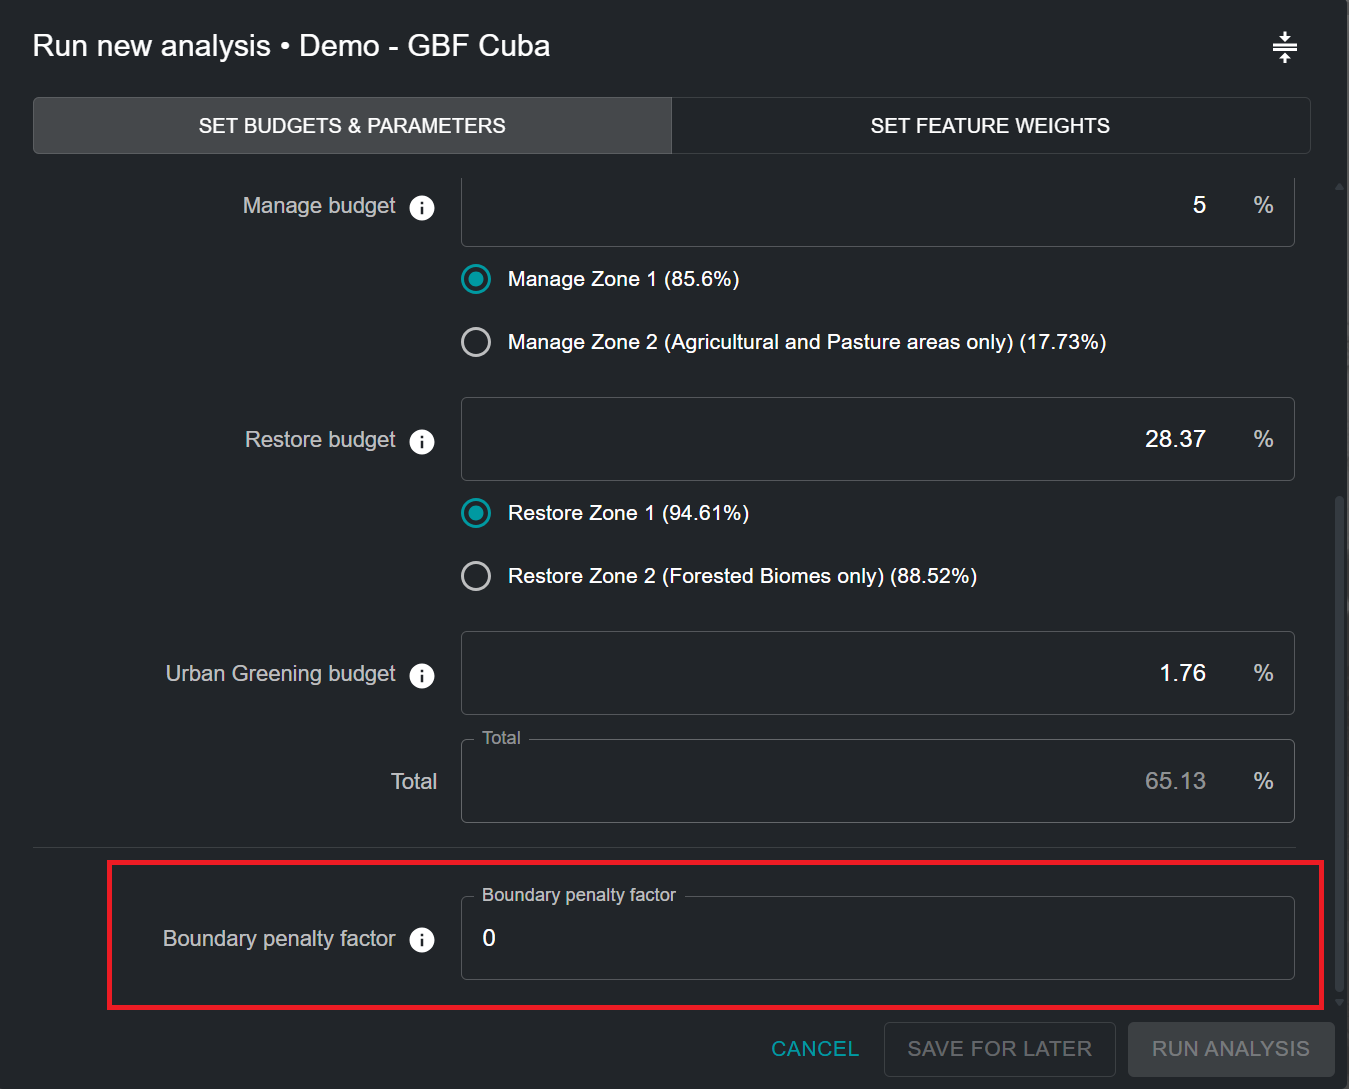
Task: Open Boundary penalty factor info icon
Action: (422, 940)
